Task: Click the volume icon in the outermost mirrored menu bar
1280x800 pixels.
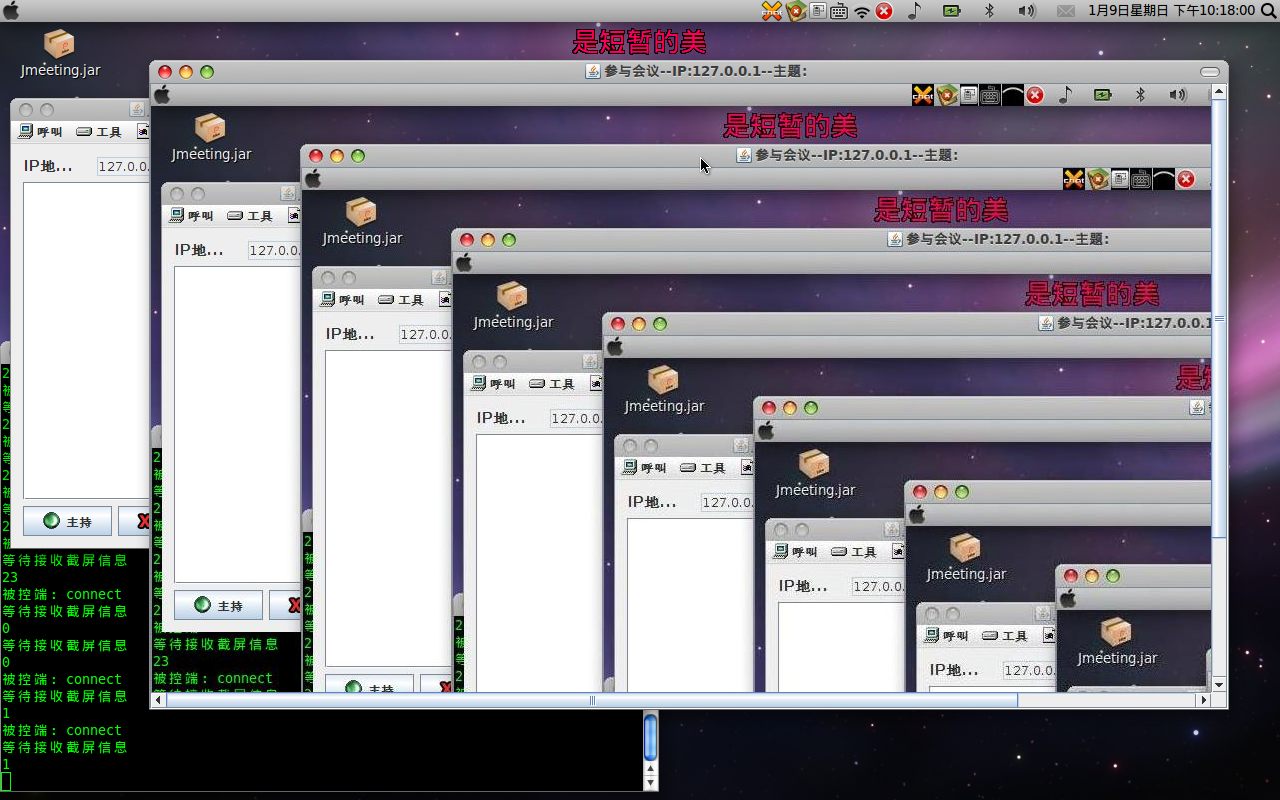Action: point(1178,95)
